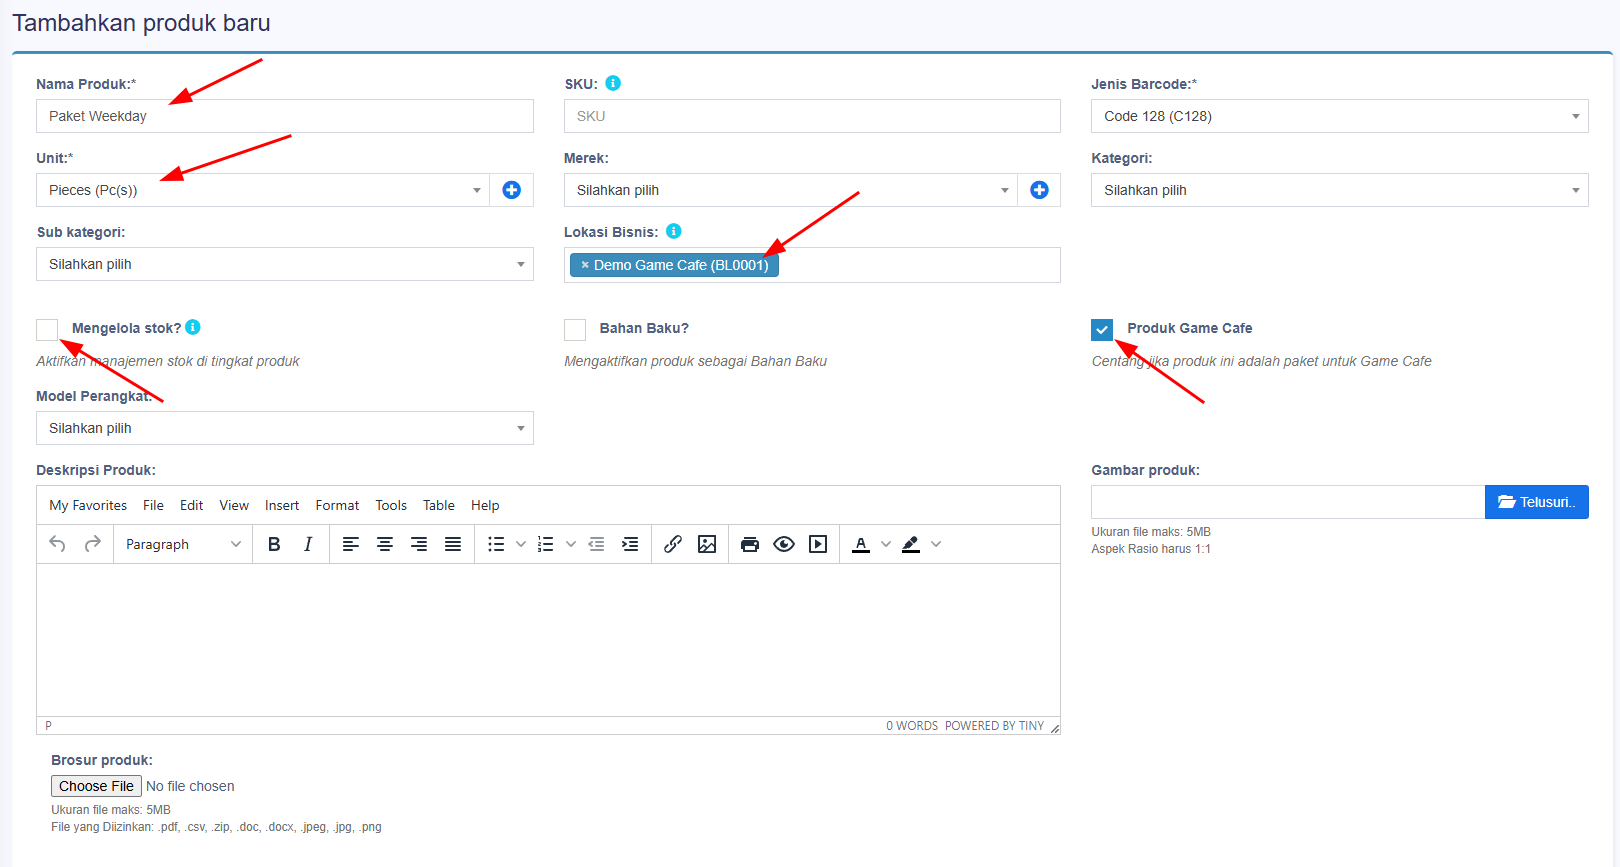Click Telusuri to browse product image
The width and height of the screenshot is (1620, 867).
(x=1537, y=502)
